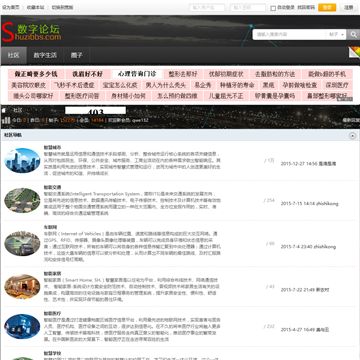Open the 智慧学校 forum title
This screenshot has width=360, height=360.
coord(52,353)
